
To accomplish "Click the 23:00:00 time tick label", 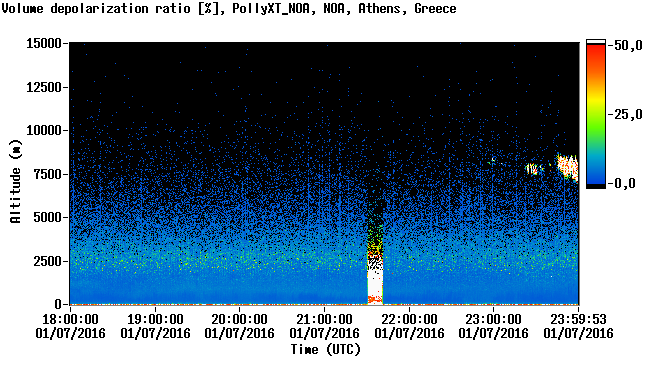I will [493, 319].
